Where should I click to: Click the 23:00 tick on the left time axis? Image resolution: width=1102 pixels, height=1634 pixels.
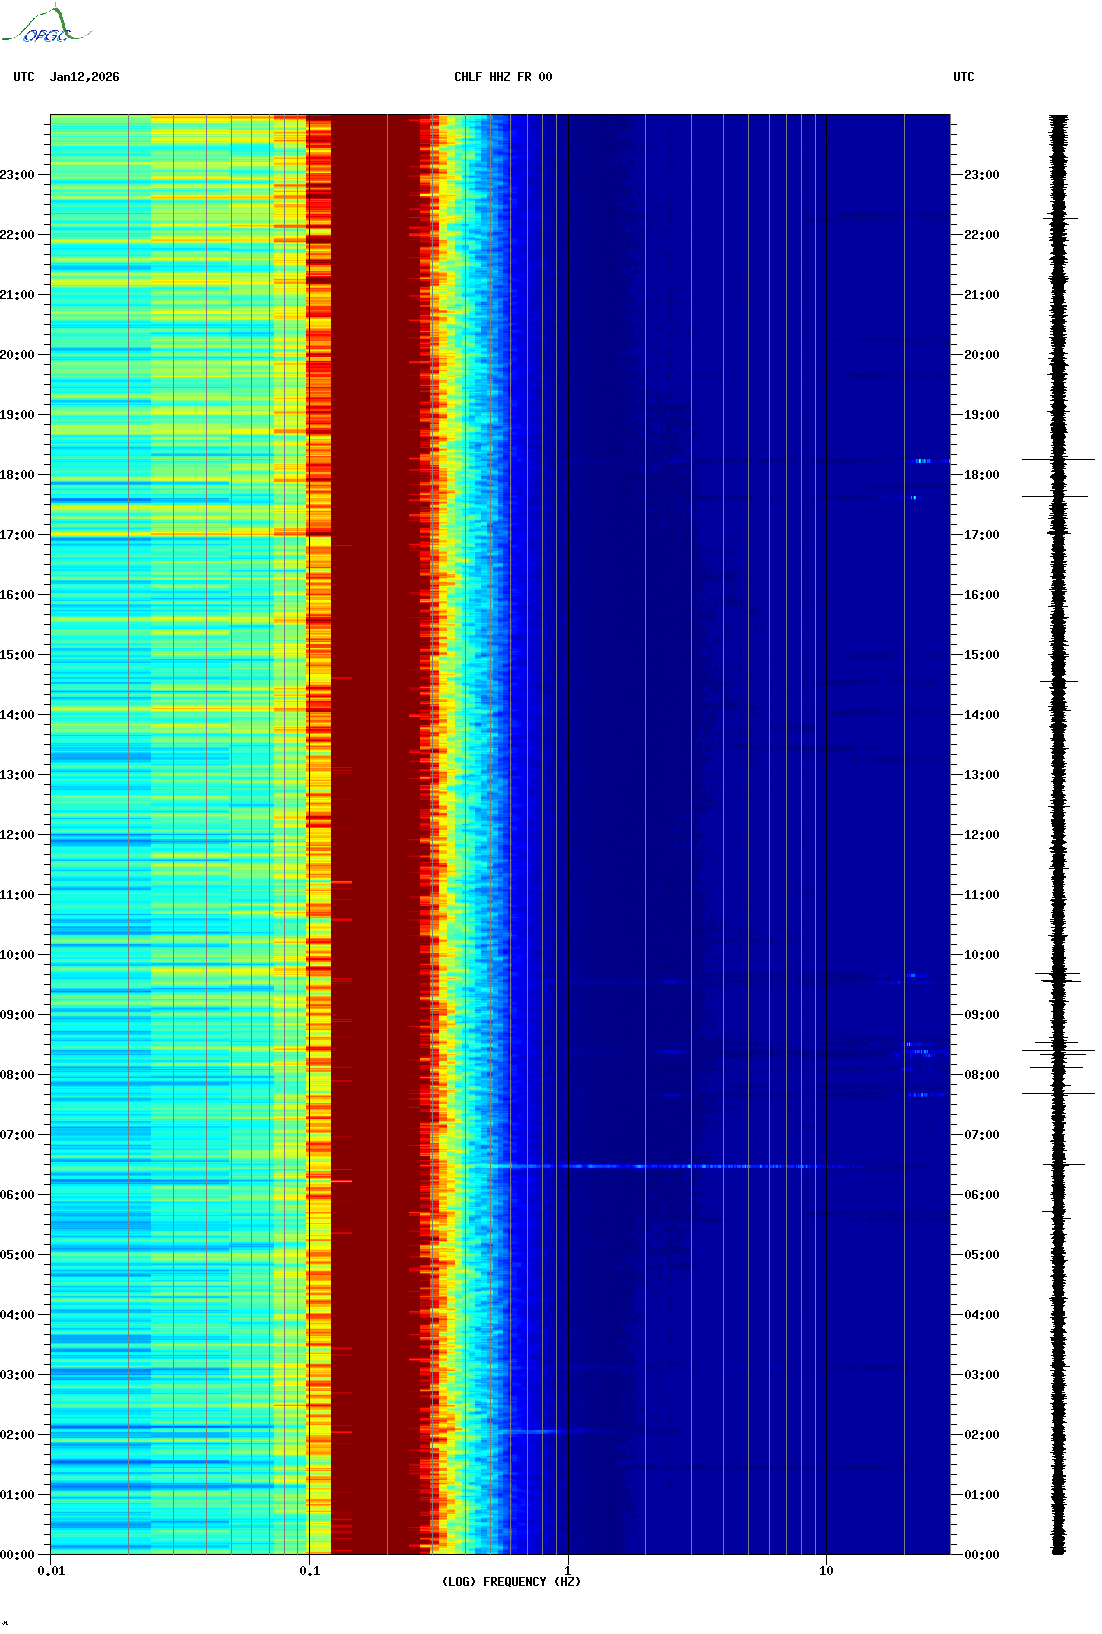click(18, 175)
